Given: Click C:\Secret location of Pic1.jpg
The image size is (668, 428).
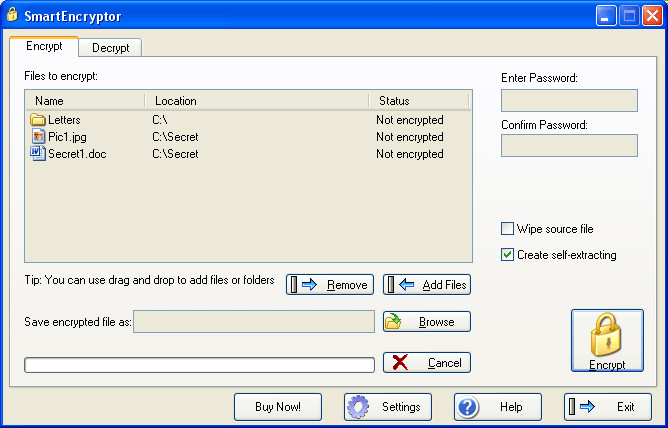Looking at the screenshot, I should pos(175,137).
